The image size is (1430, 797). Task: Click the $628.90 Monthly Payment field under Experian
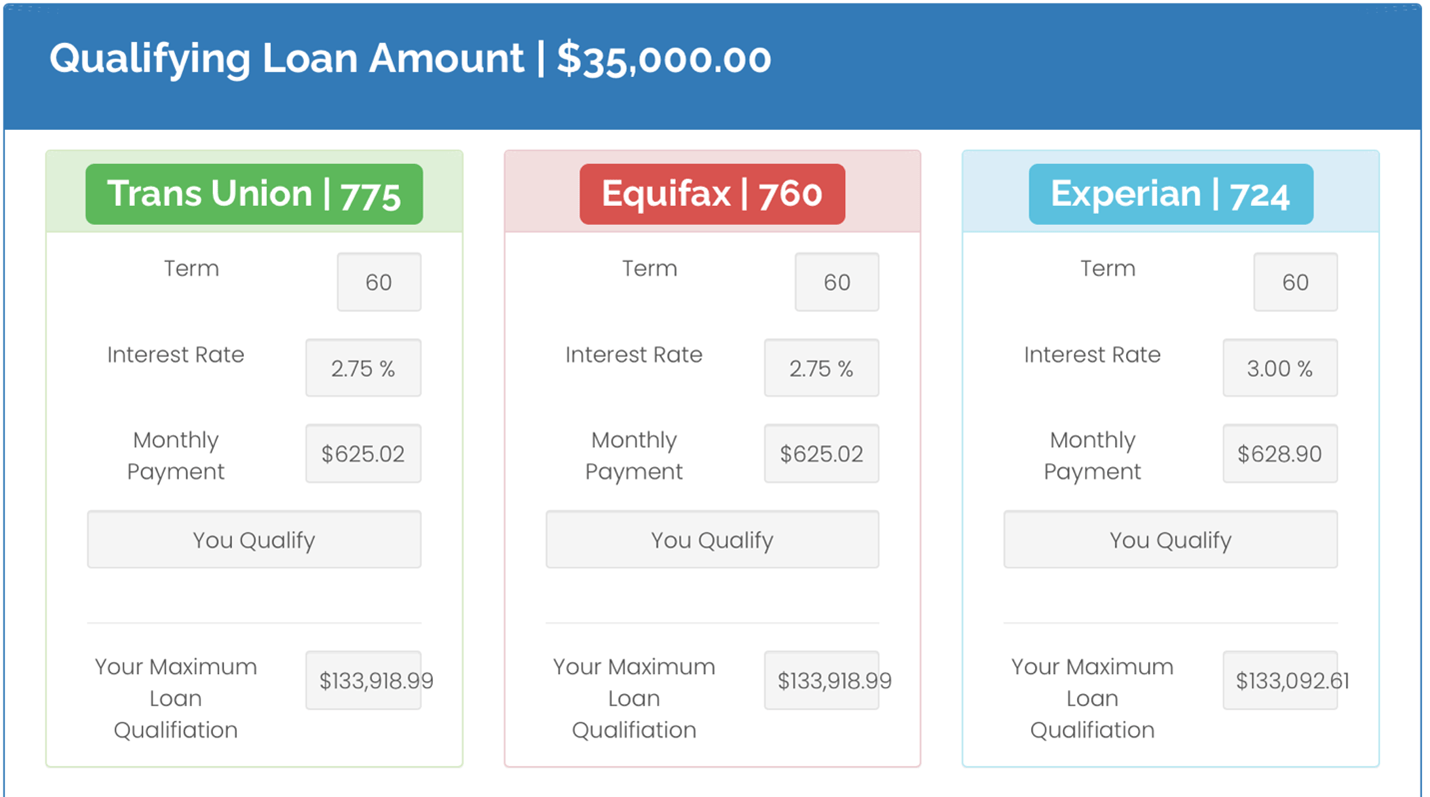[1279, 453]
